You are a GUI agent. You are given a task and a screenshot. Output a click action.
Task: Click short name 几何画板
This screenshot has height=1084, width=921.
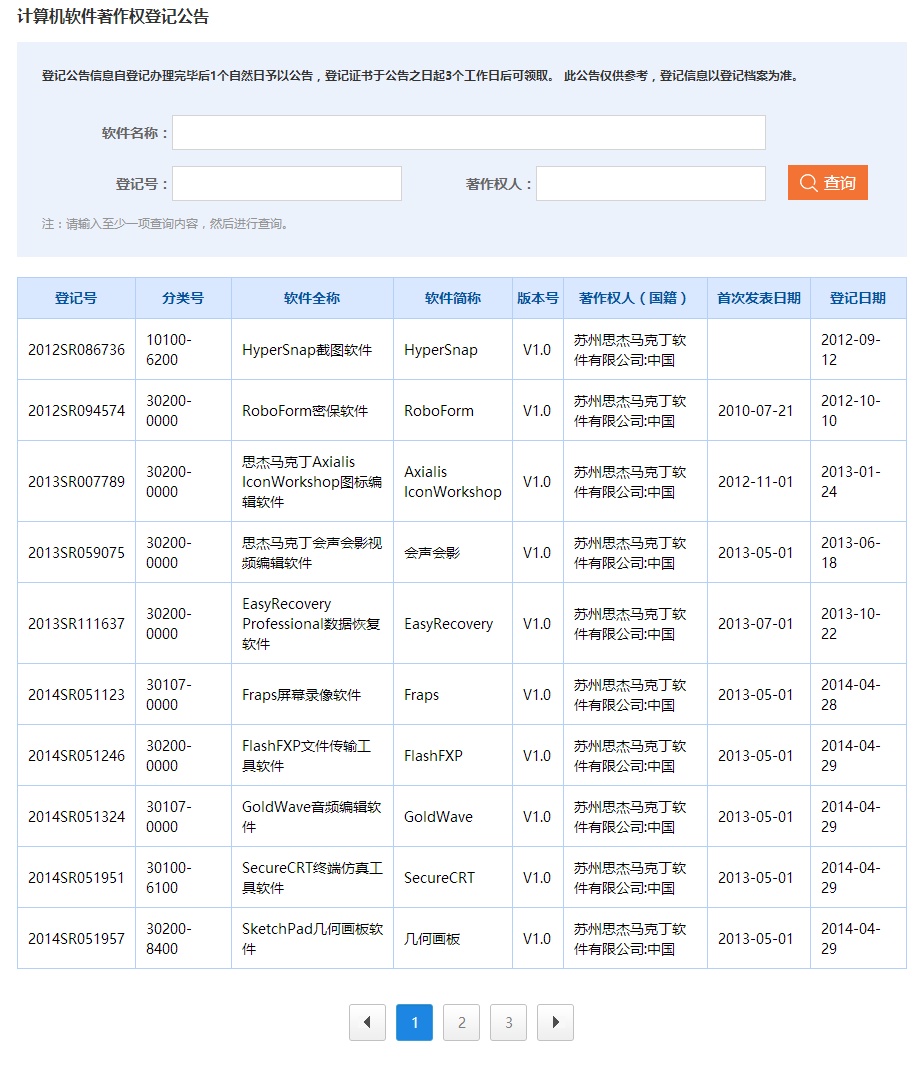coord(432,939)
